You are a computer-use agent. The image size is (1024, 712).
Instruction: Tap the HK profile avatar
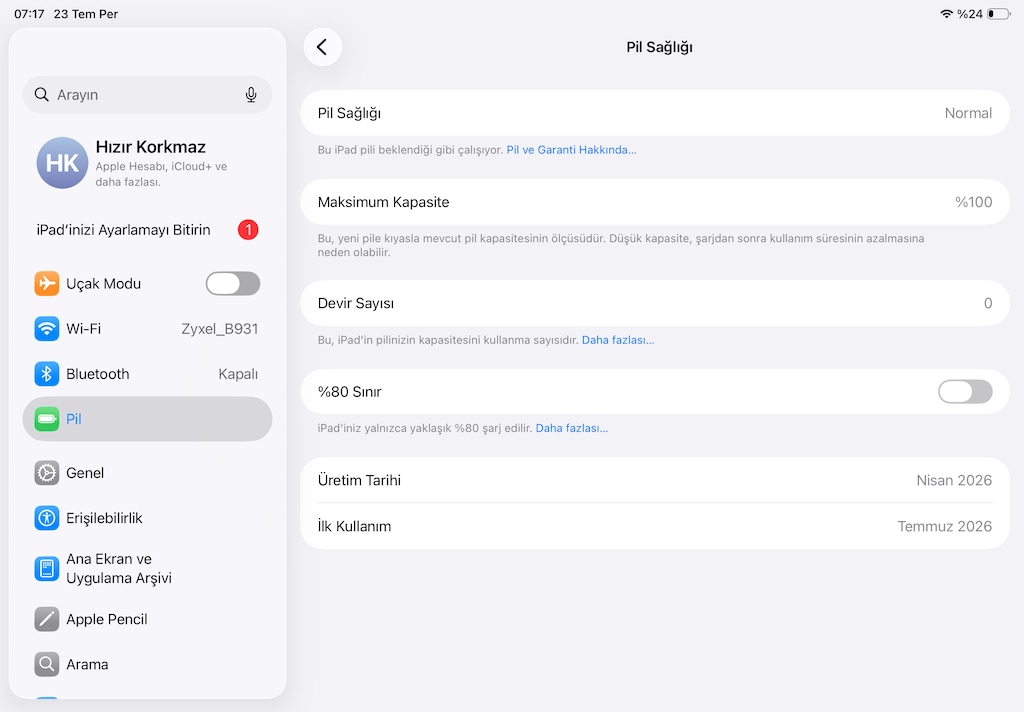click(x=62, y=163)
